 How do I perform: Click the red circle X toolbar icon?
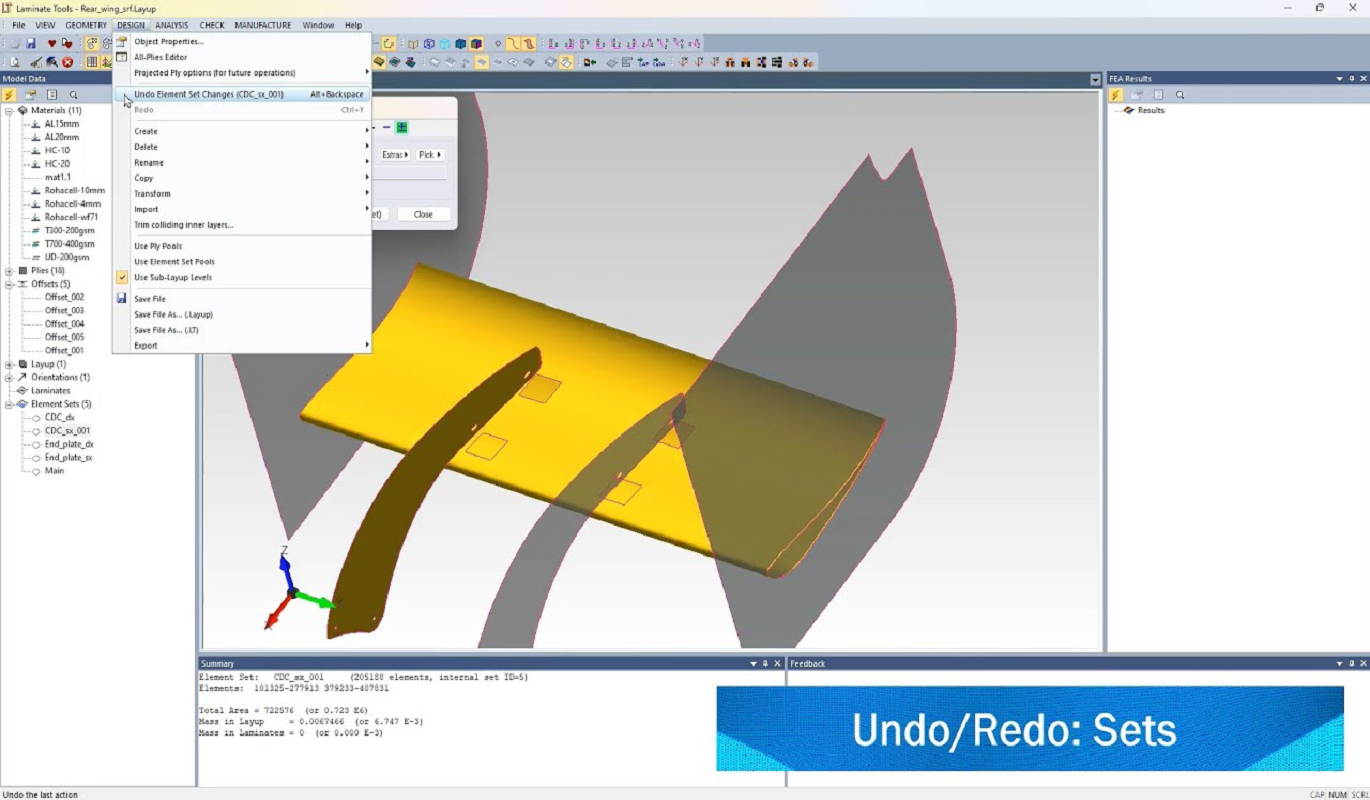(x=68, y=62)
